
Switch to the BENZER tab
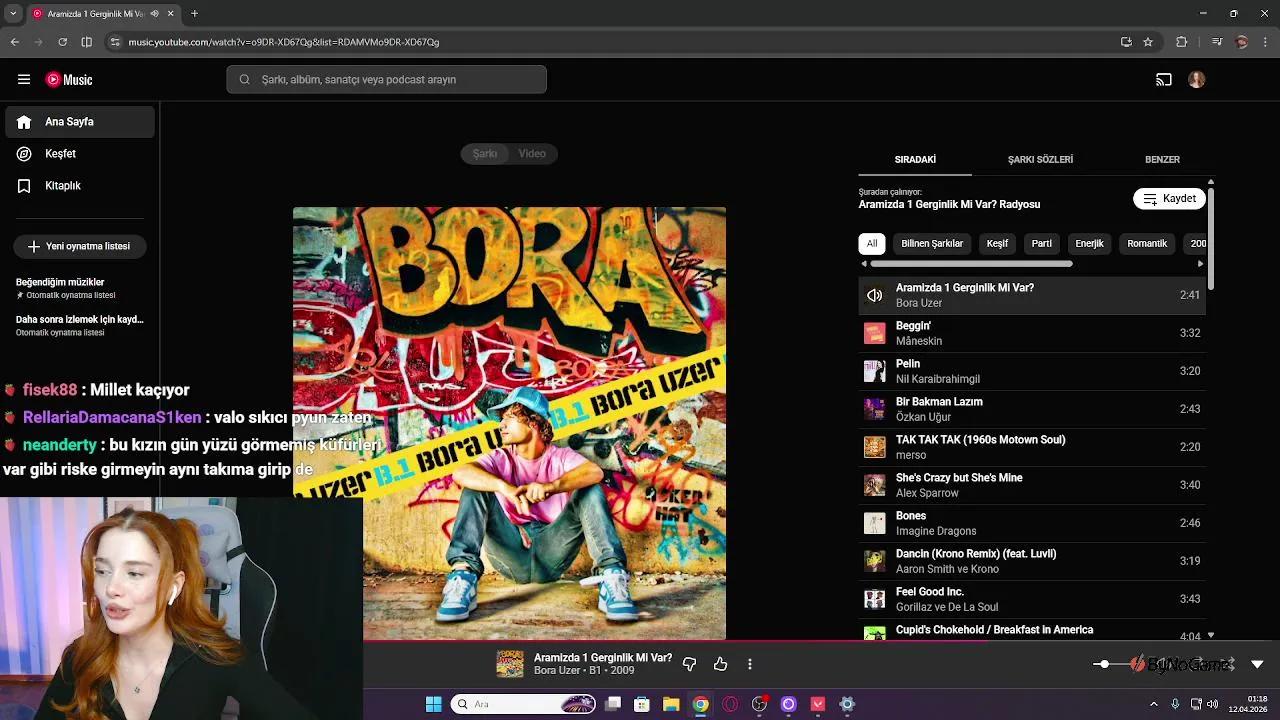1162,160
